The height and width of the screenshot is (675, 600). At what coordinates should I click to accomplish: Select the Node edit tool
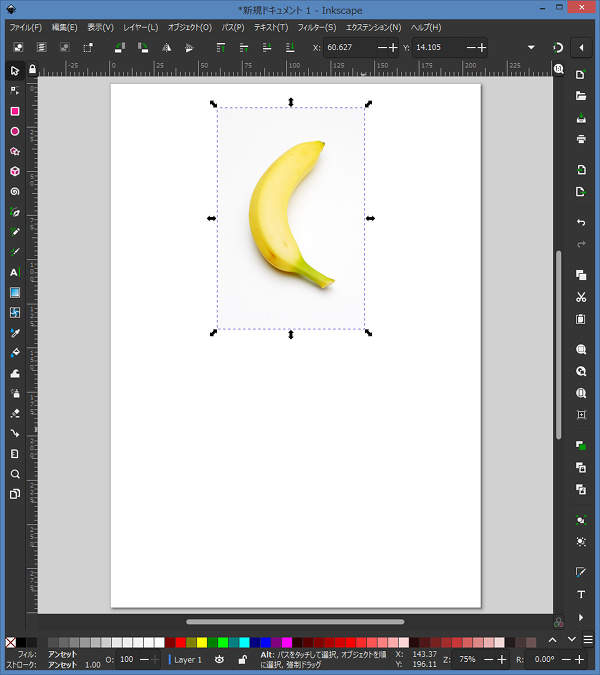(15, 91)
